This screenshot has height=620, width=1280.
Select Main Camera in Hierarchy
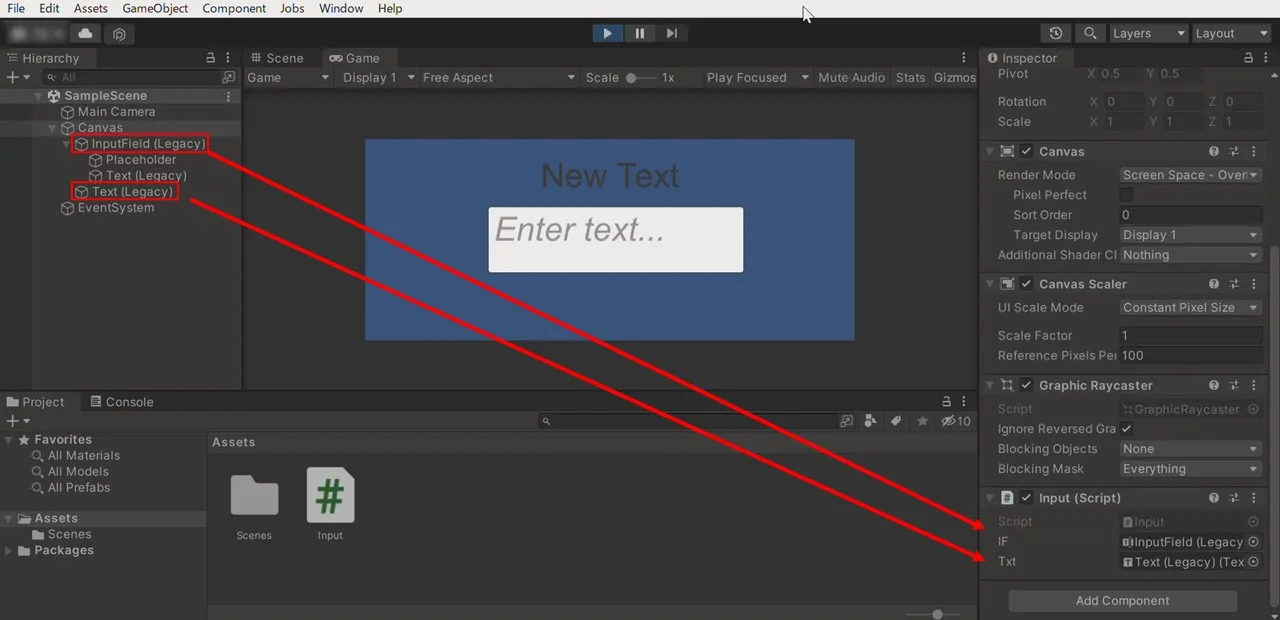point(116,112)
